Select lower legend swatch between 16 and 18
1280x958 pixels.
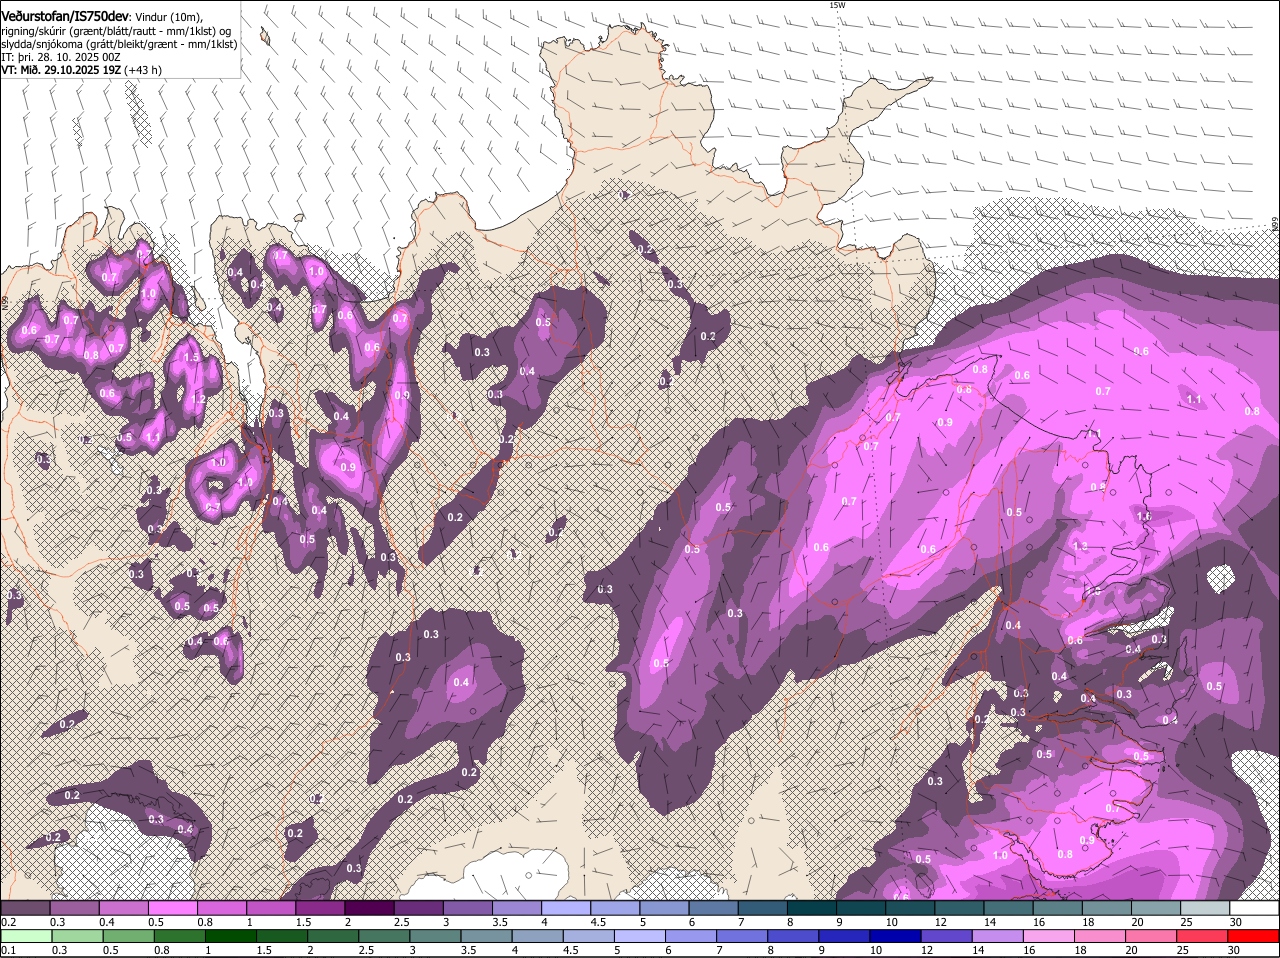pyautogui.click(x=1049, y=936)
